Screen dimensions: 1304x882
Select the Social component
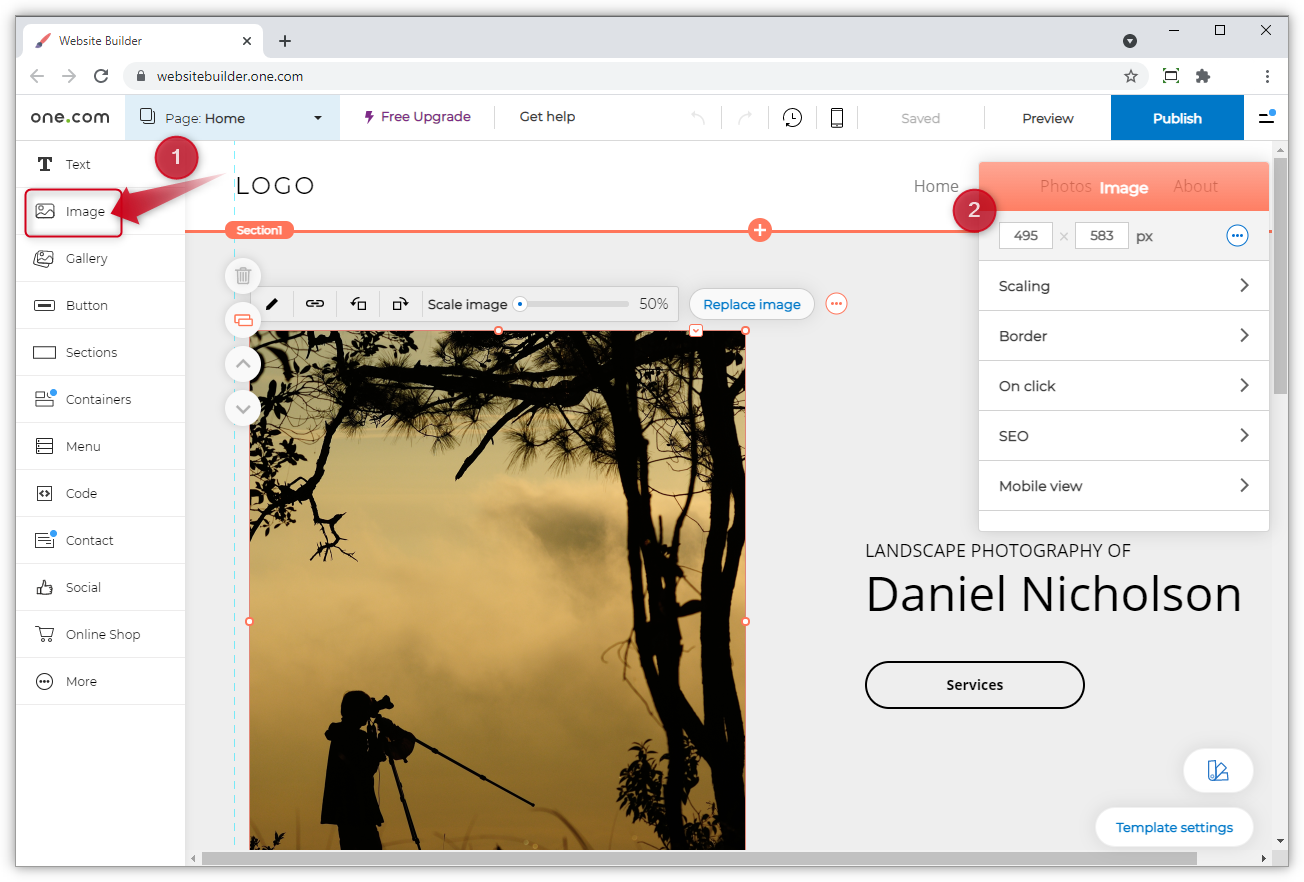tap(100, 587)
